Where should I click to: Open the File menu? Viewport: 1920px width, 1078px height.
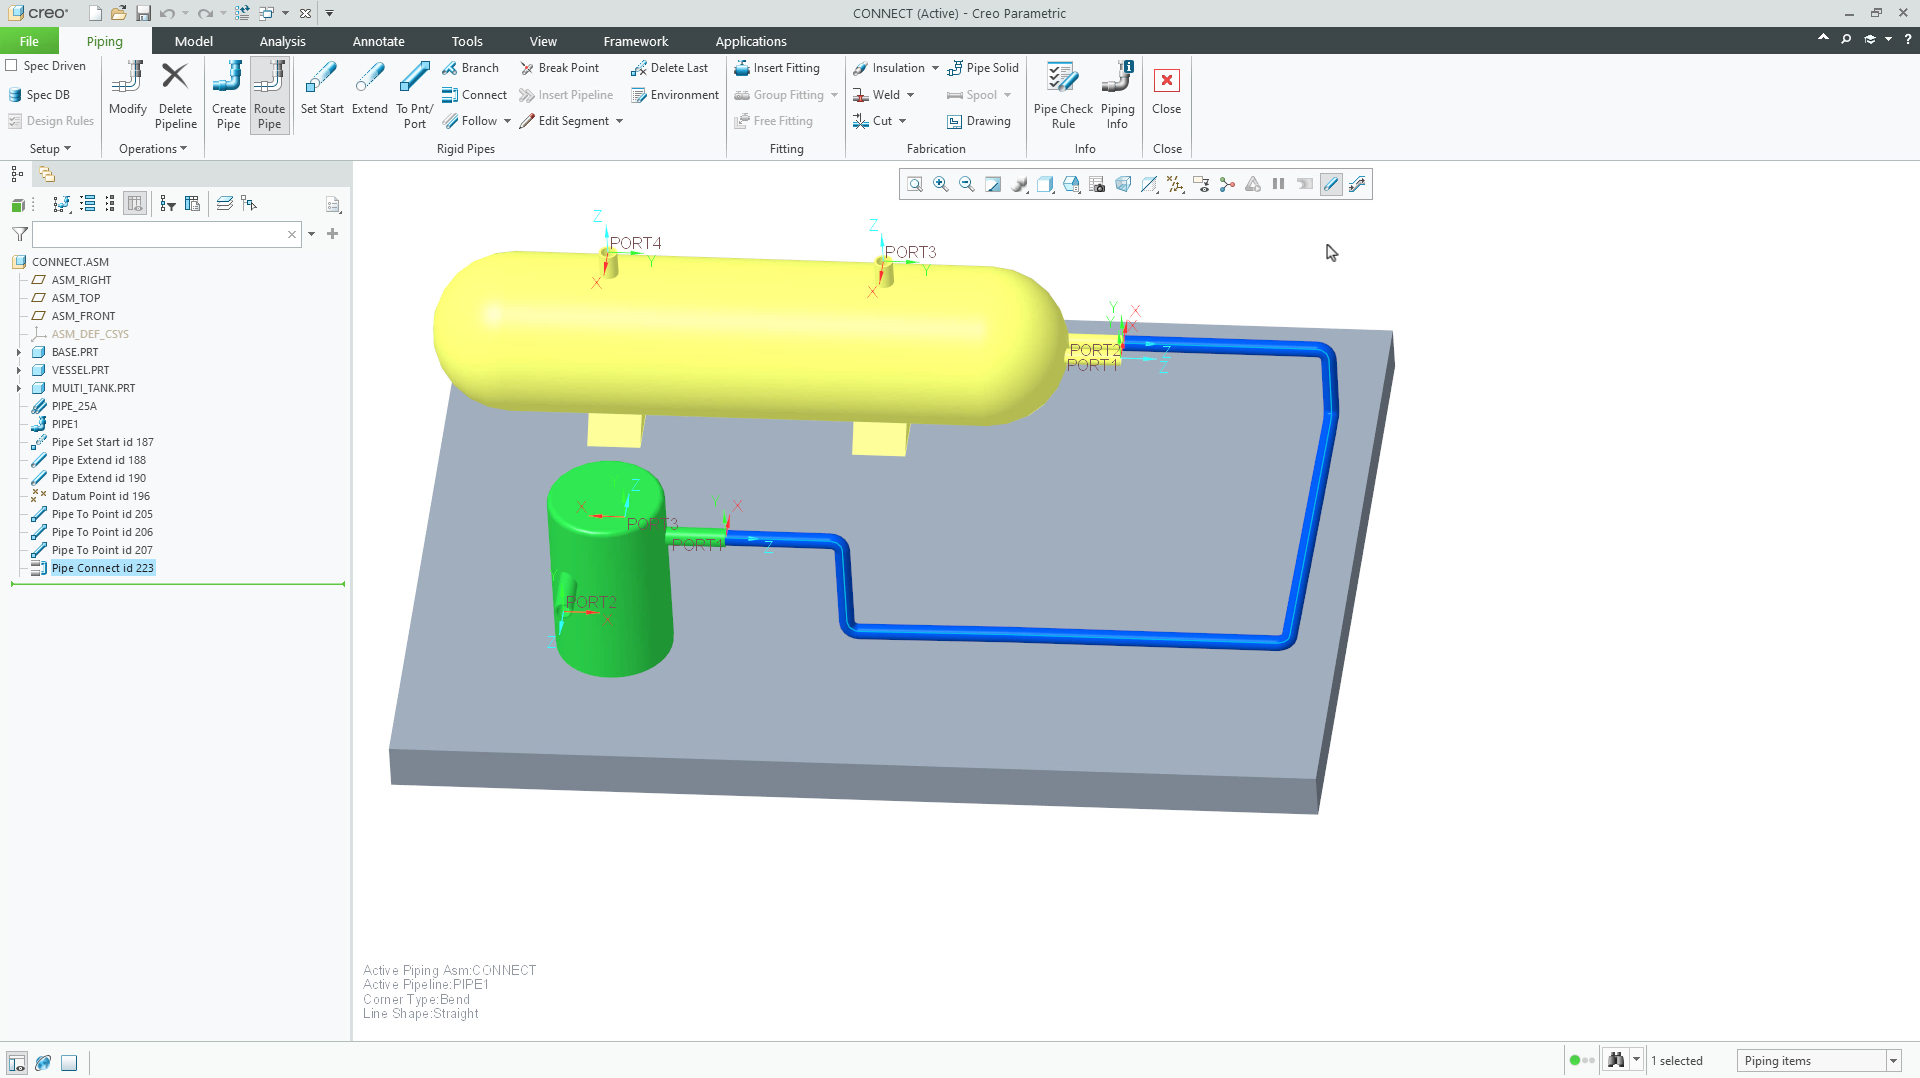(29, 41)
